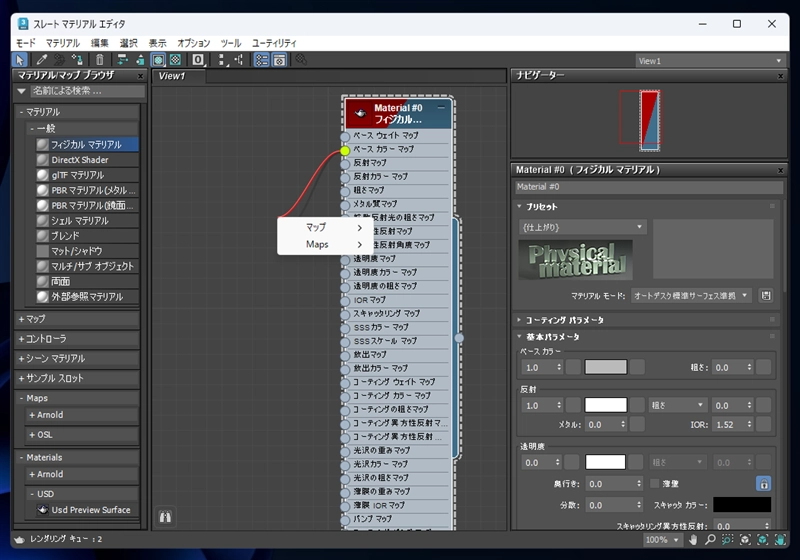Click the binoculars search icon in View1

pyautogui.click(x=165, y=517)
